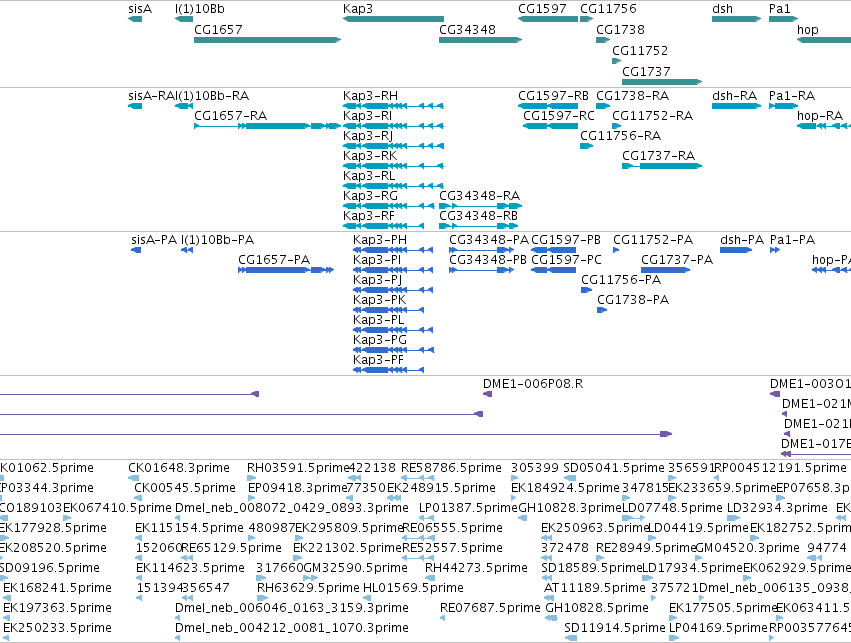Screen dimensions: 851x643
Task: Click the CG11752 gene label
Action: click(640, 51)
